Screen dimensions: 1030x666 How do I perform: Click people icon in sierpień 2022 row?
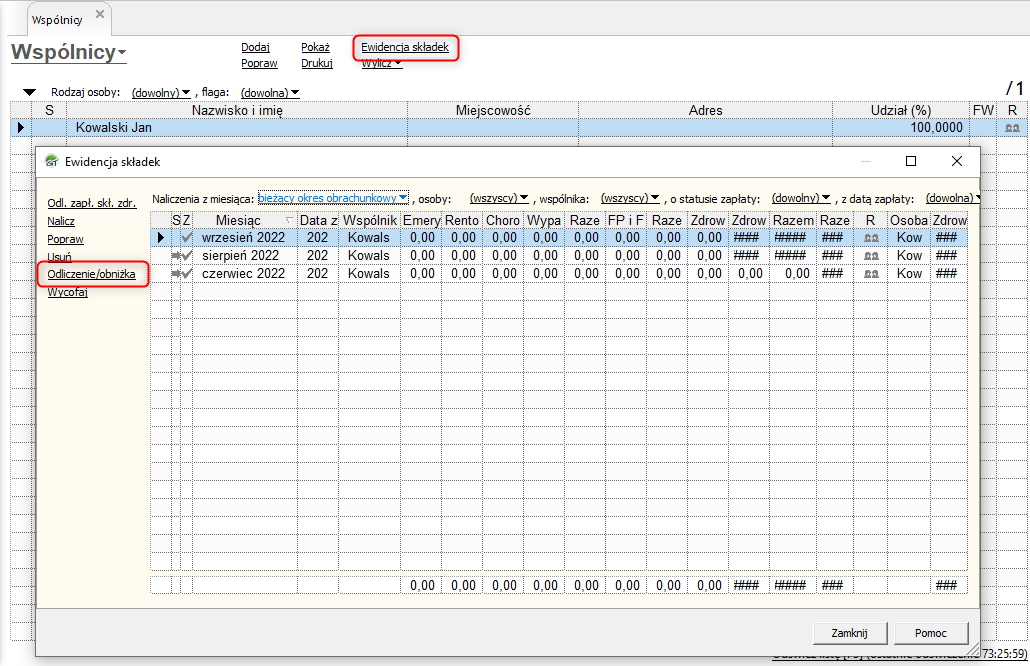click(871, 255)
